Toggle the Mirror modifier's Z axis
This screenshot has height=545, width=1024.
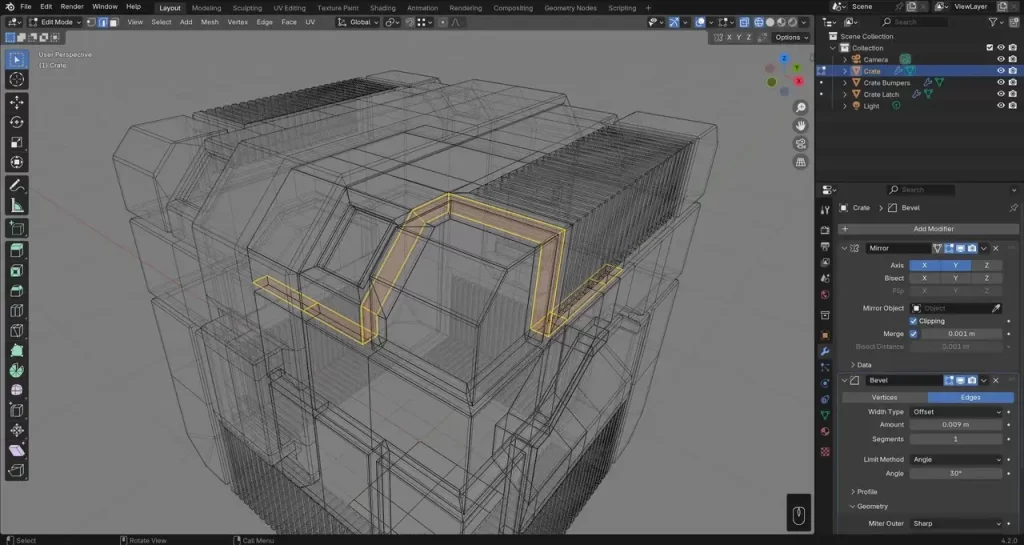coord(986,265)
